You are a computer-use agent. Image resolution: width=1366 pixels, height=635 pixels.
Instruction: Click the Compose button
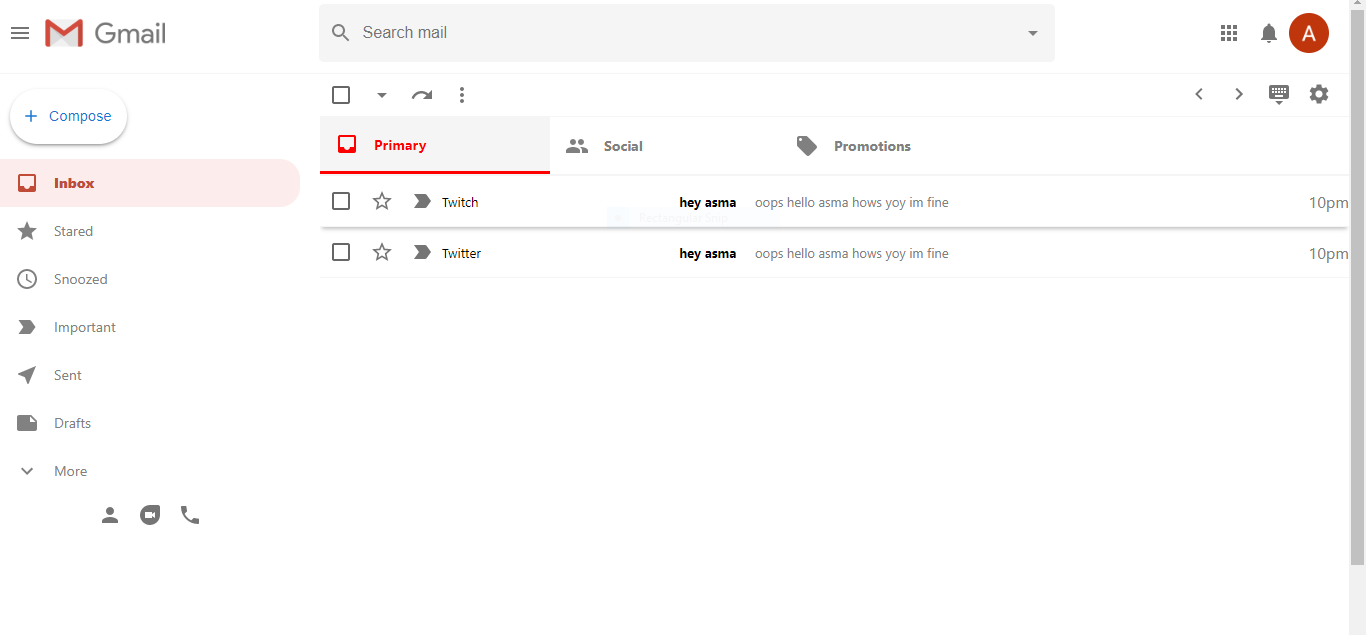pyautogui.click(x=68, y=116)
